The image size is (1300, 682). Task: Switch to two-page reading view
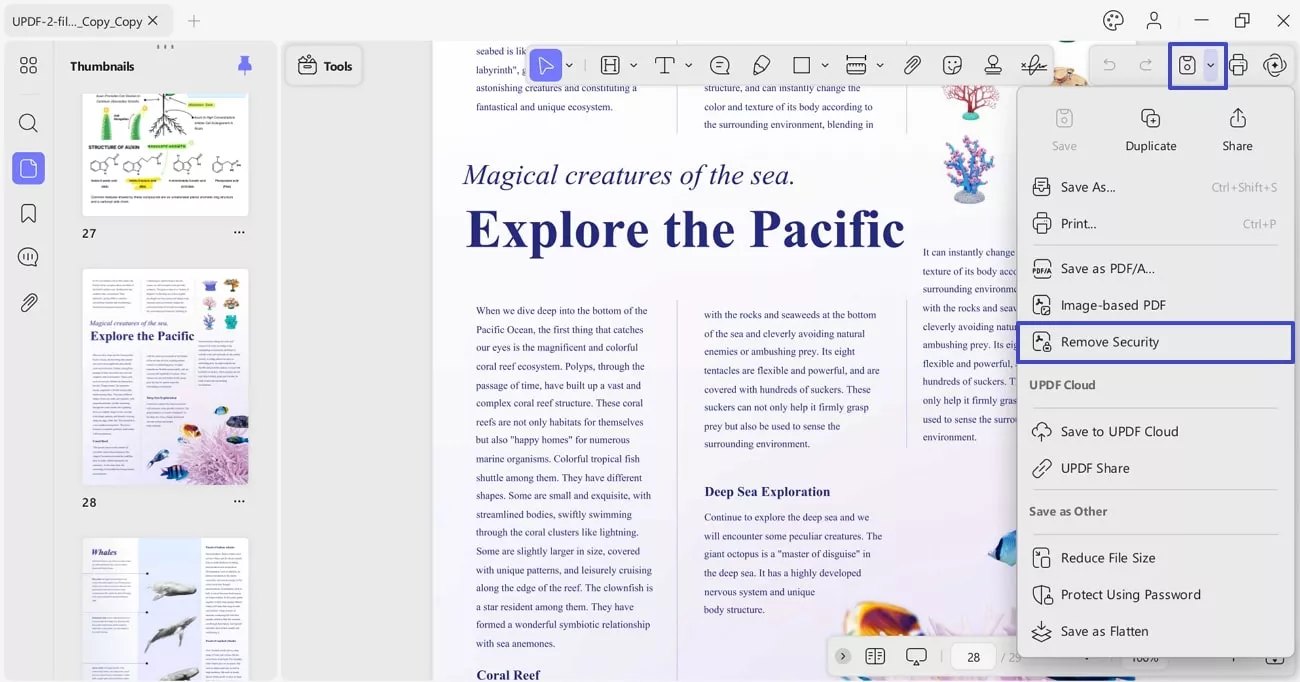tap(875, 657)
